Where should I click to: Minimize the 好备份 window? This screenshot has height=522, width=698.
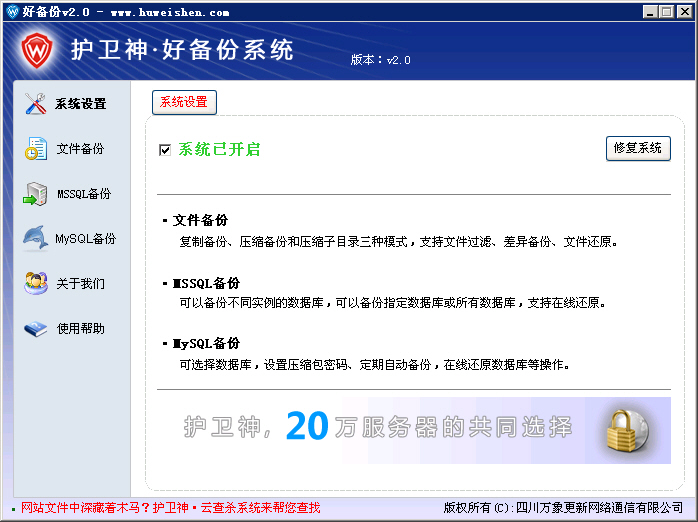pyautogui.click(x=650, y=12)
